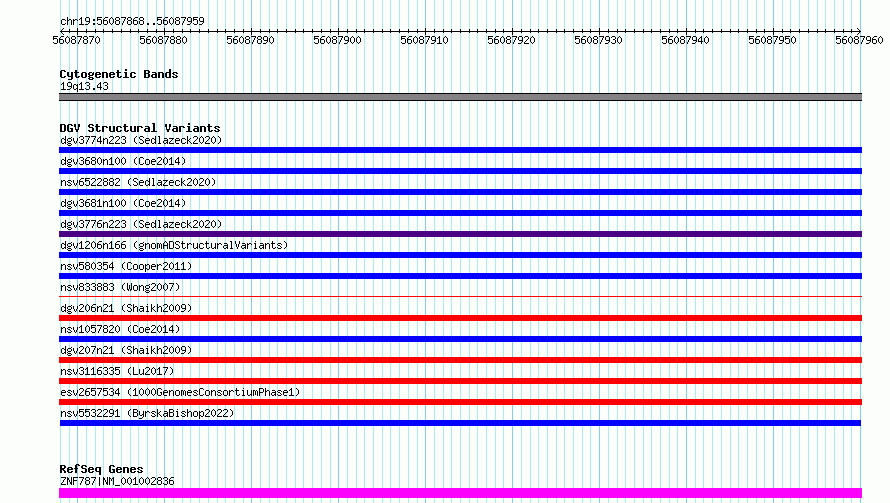890x503 pixels.
Task: Click the chr19:56087868..56087959 position label
Action: (132, 21)
